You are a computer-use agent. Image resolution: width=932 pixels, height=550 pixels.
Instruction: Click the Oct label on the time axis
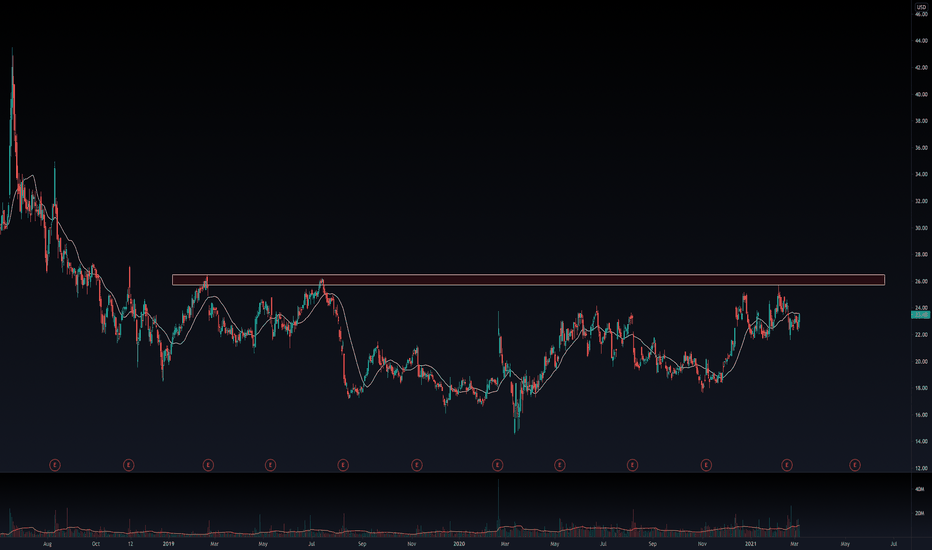coord(96,543)
